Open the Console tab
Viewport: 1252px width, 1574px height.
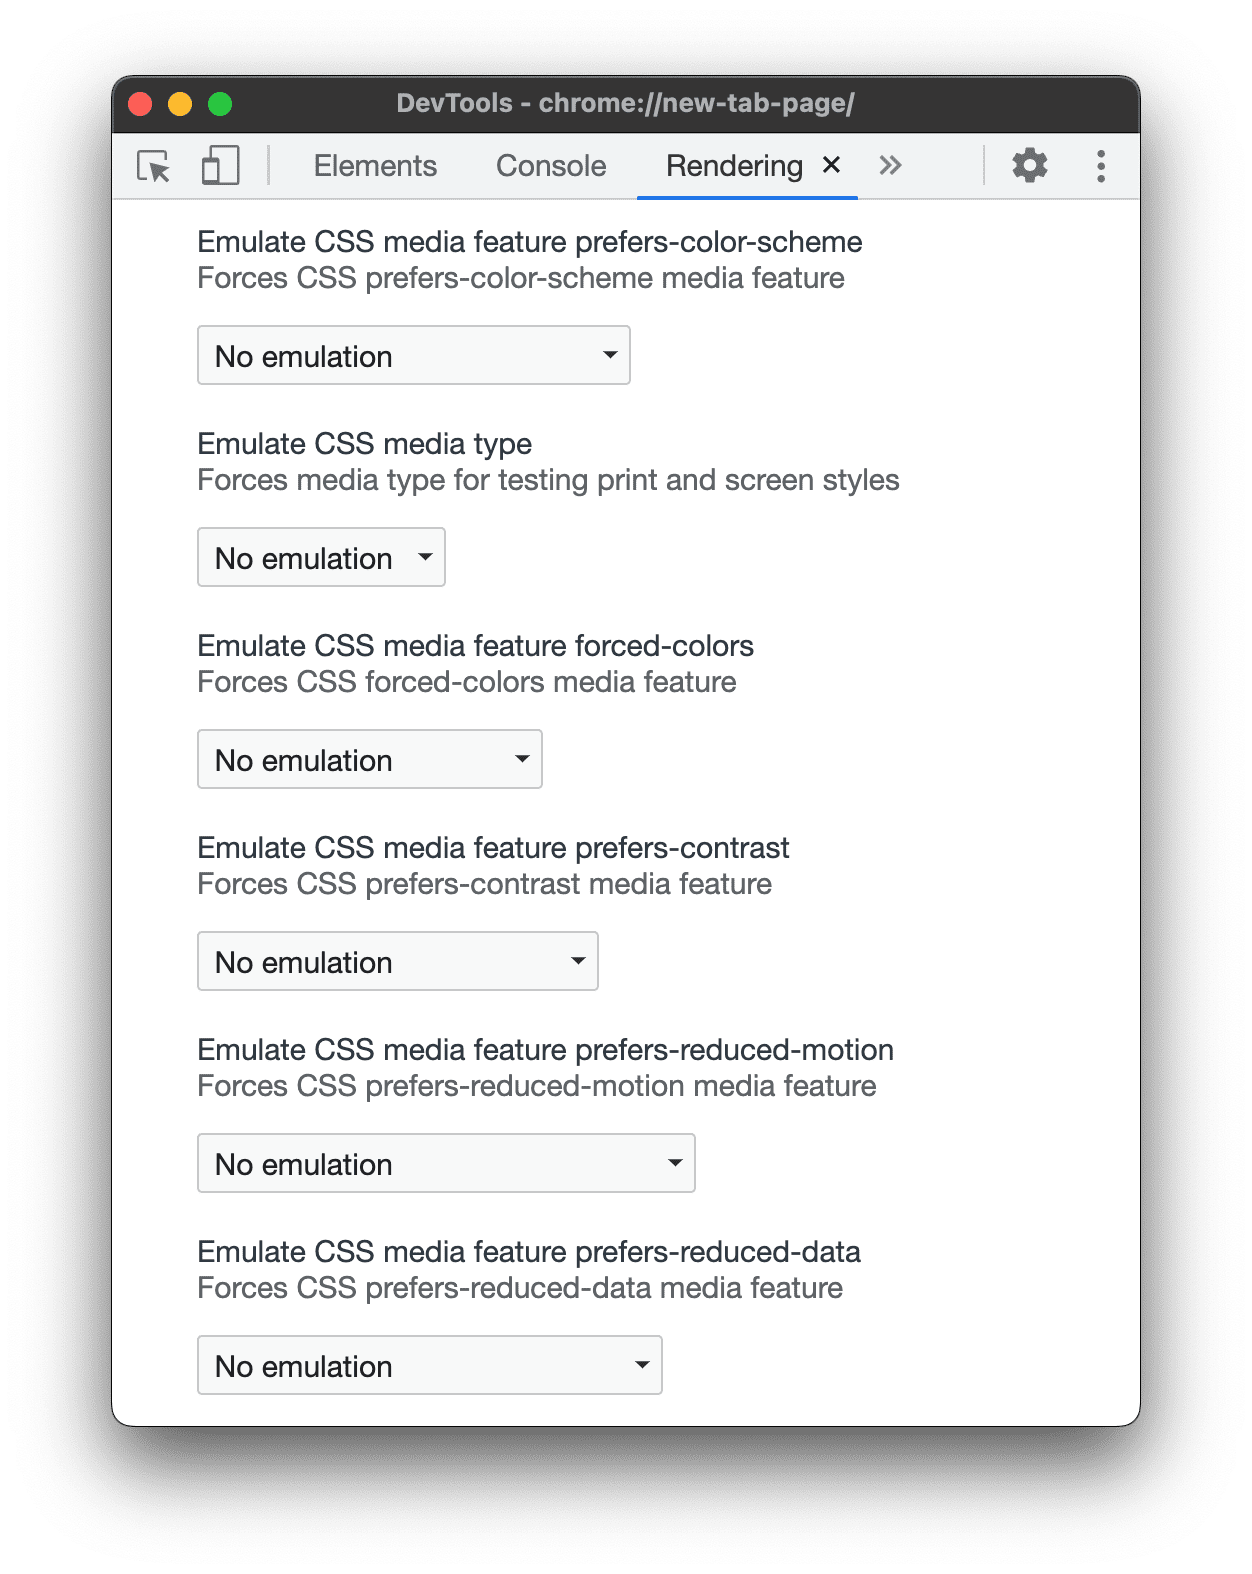pyautogui.click(x=549, y=165)
